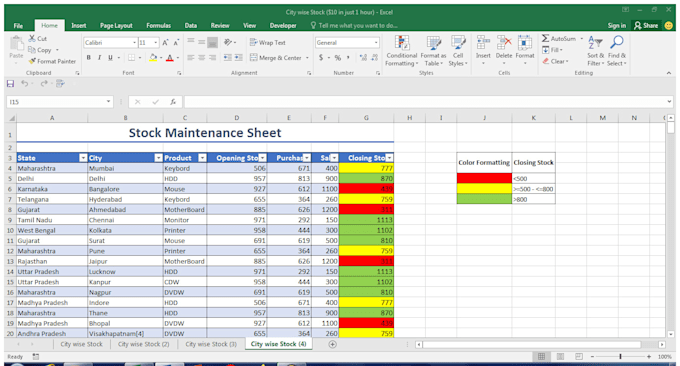Open the Borders button
The image size is (680, 366).
tap(132, 57)
